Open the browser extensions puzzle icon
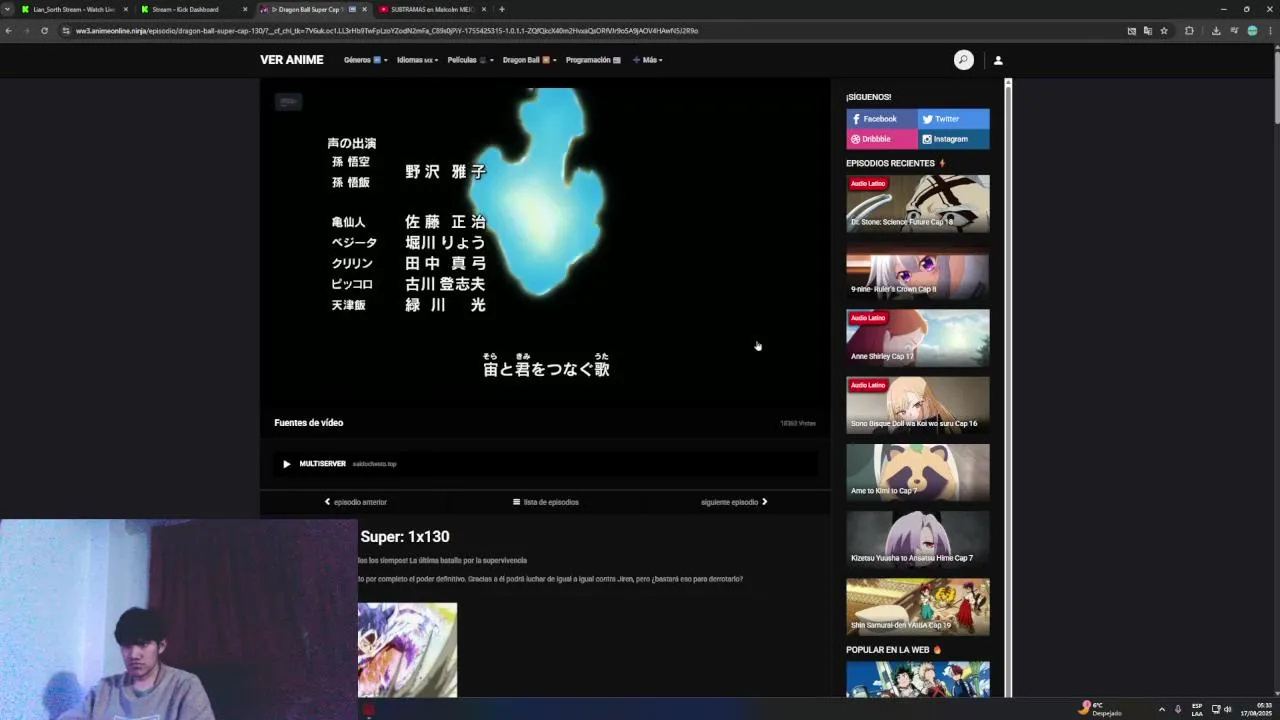1280x720 pixels. click(x=1189, y=31)
